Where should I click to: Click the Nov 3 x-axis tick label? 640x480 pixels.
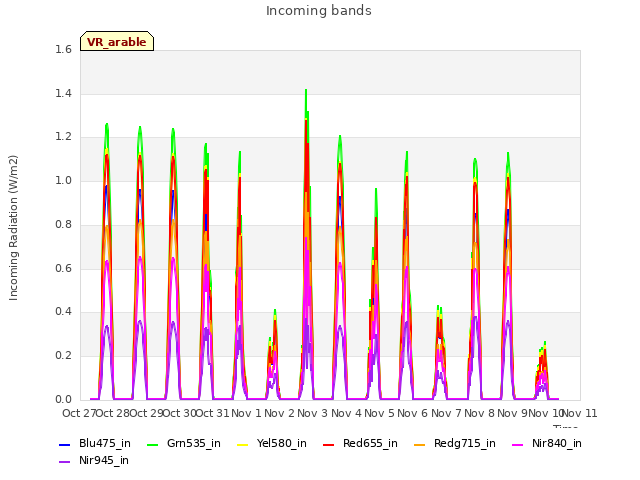point(313,413)
